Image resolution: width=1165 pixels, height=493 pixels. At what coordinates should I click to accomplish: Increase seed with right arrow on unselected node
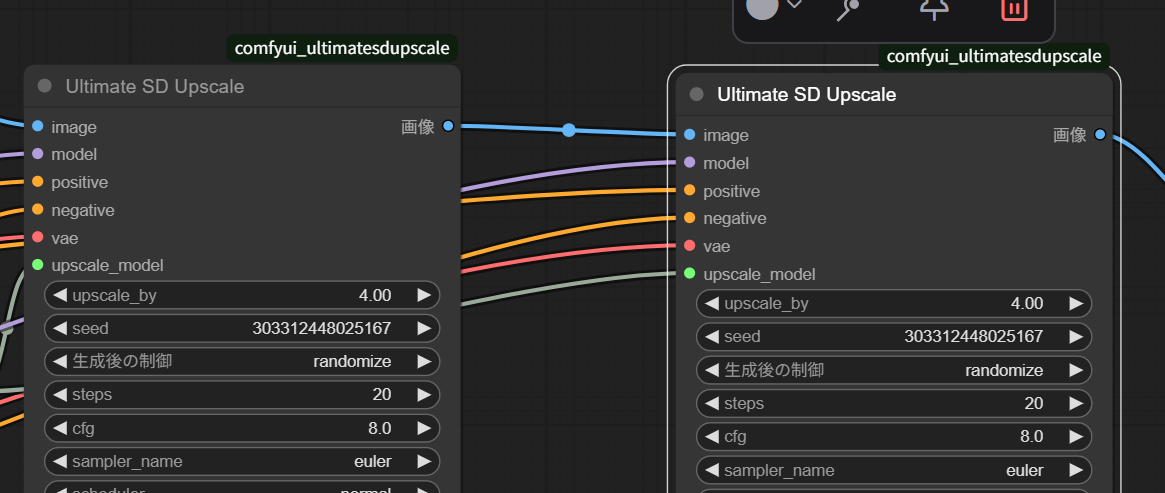point(424,327)
